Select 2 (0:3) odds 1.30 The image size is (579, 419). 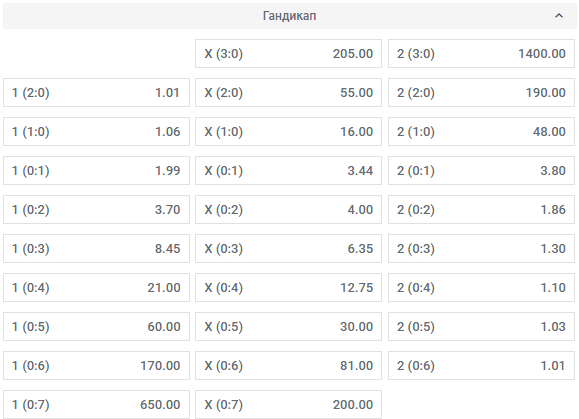(x=481, y=249)
